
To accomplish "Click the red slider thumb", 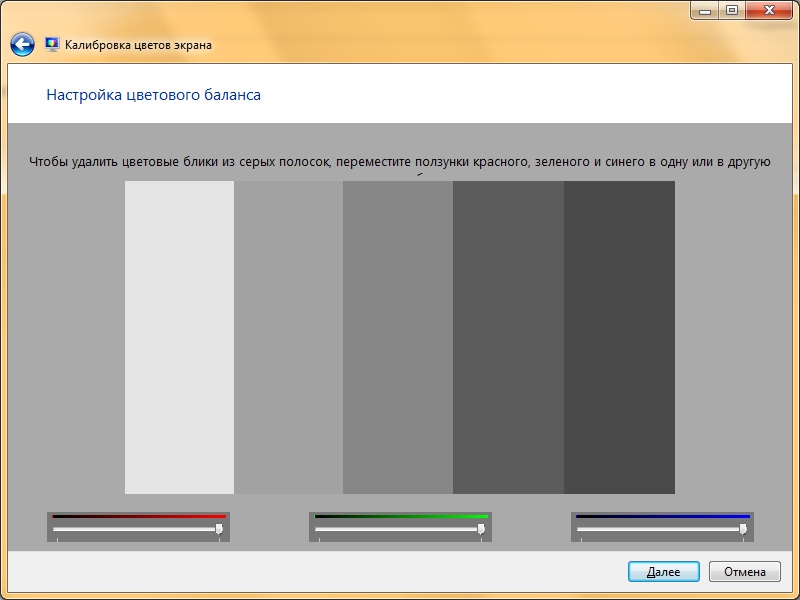I will coord(219,528).
